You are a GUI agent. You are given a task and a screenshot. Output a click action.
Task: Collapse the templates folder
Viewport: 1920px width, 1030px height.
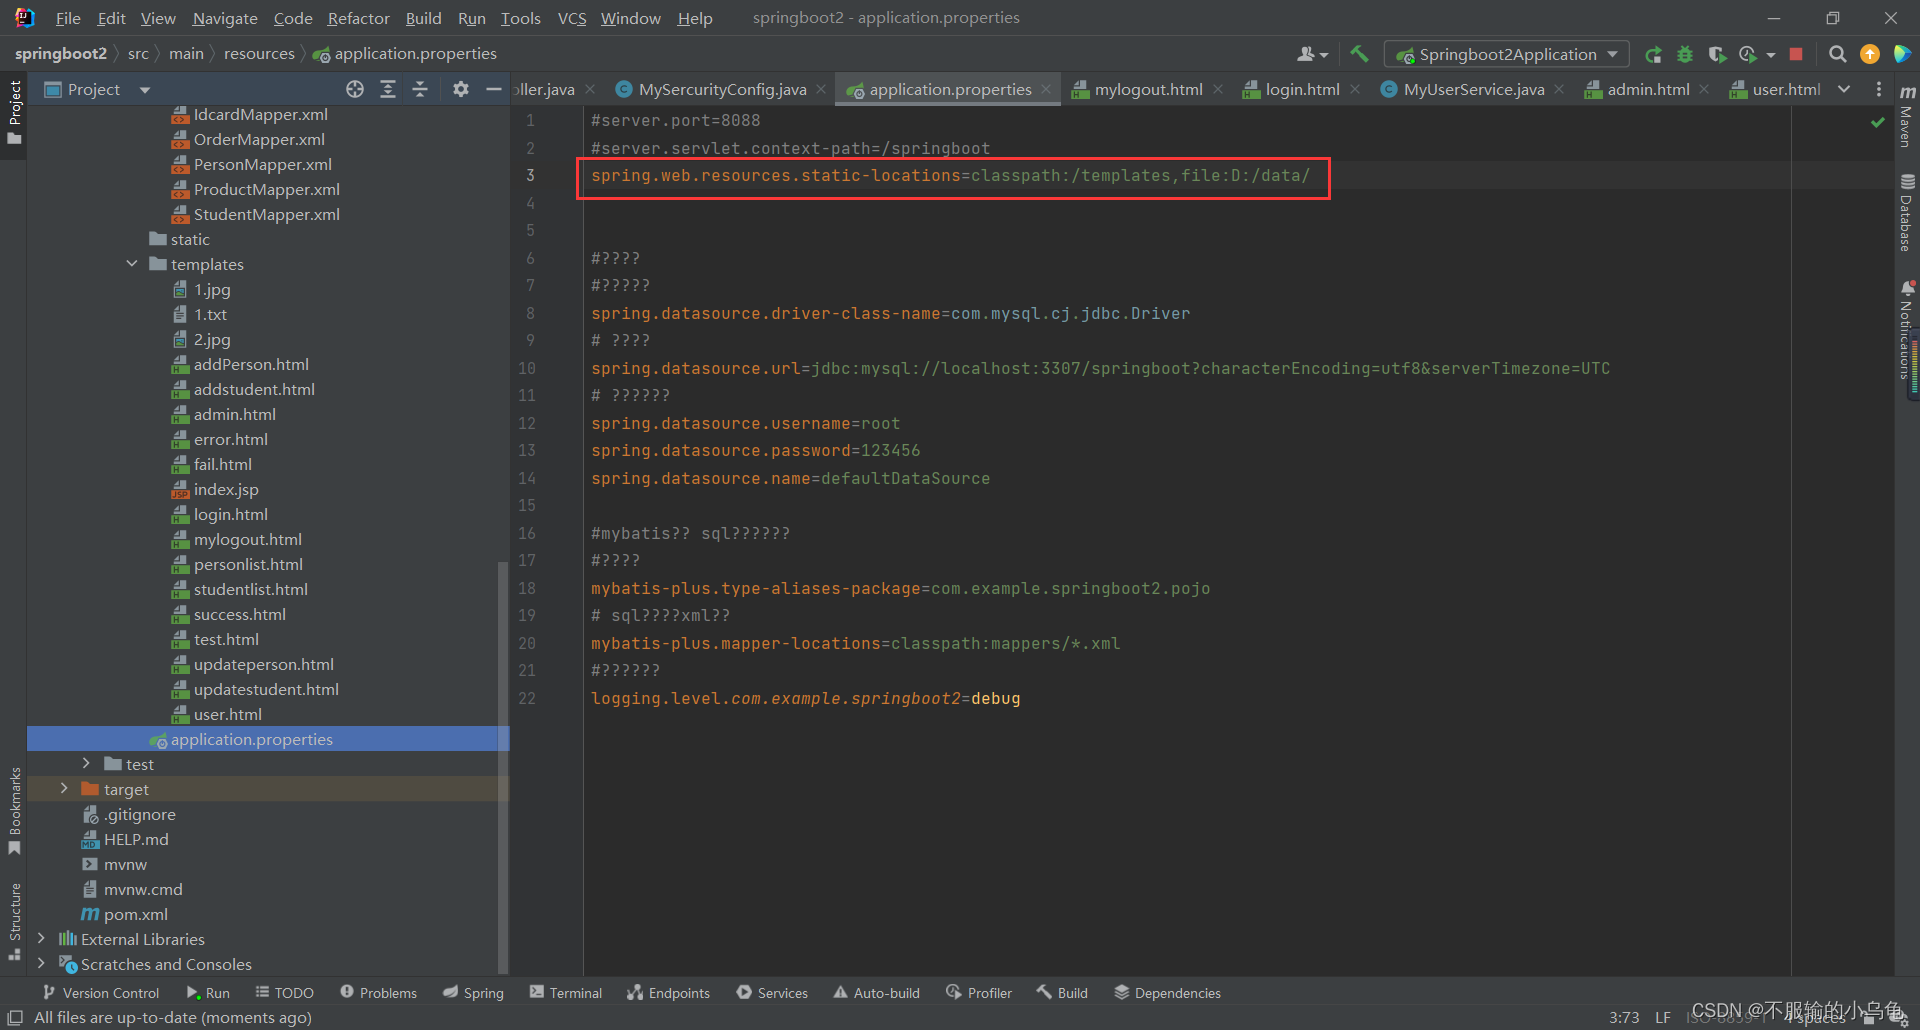coord(132,264)
